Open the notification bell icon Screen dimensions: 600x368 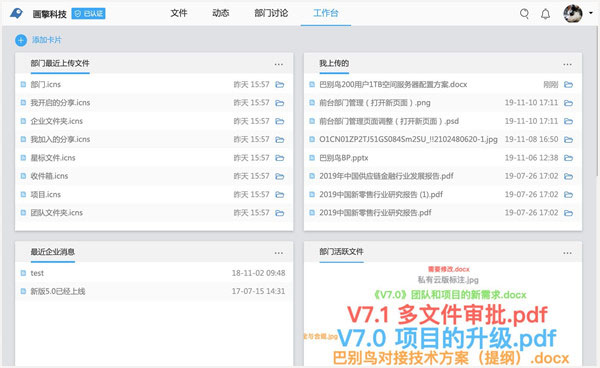tap(545, 14)
